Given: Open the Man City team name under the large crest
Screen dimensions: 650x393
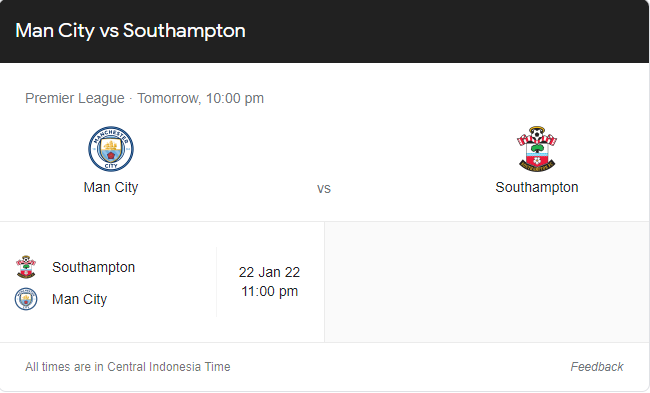Looking at the screenshot, I should pyautogui.click(x=111, y=187).
